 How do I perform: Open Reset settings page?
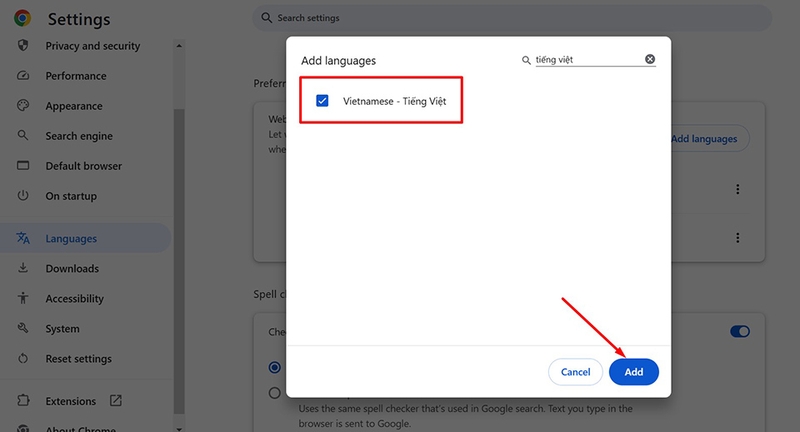tap(79, 359)
